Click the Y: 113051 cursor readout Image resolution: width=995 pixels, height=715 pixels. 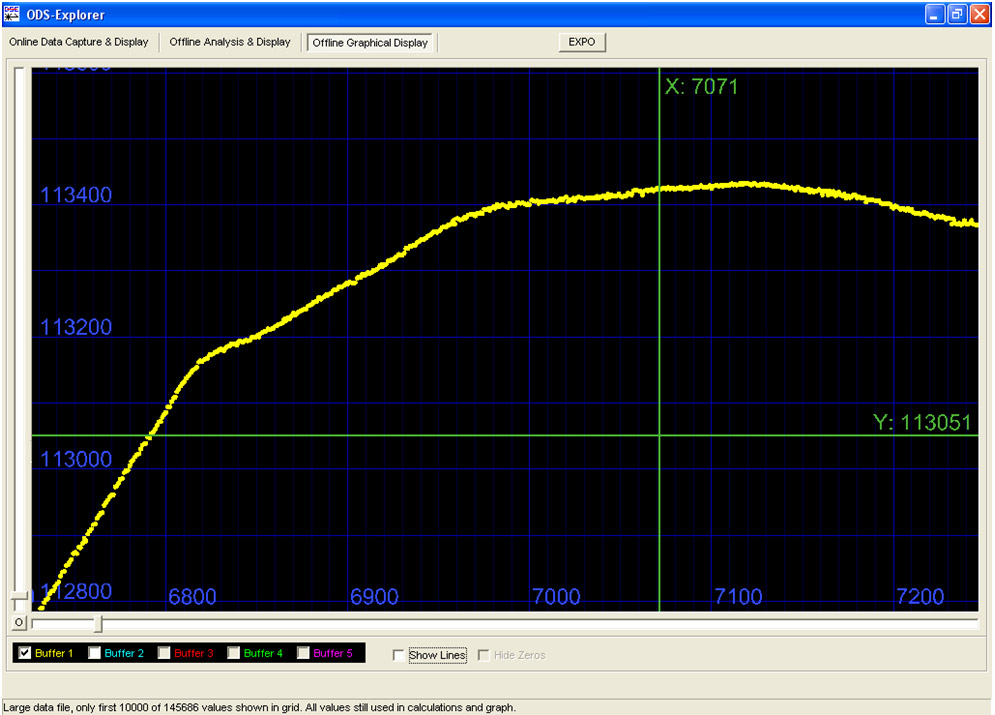coord(923,422)
